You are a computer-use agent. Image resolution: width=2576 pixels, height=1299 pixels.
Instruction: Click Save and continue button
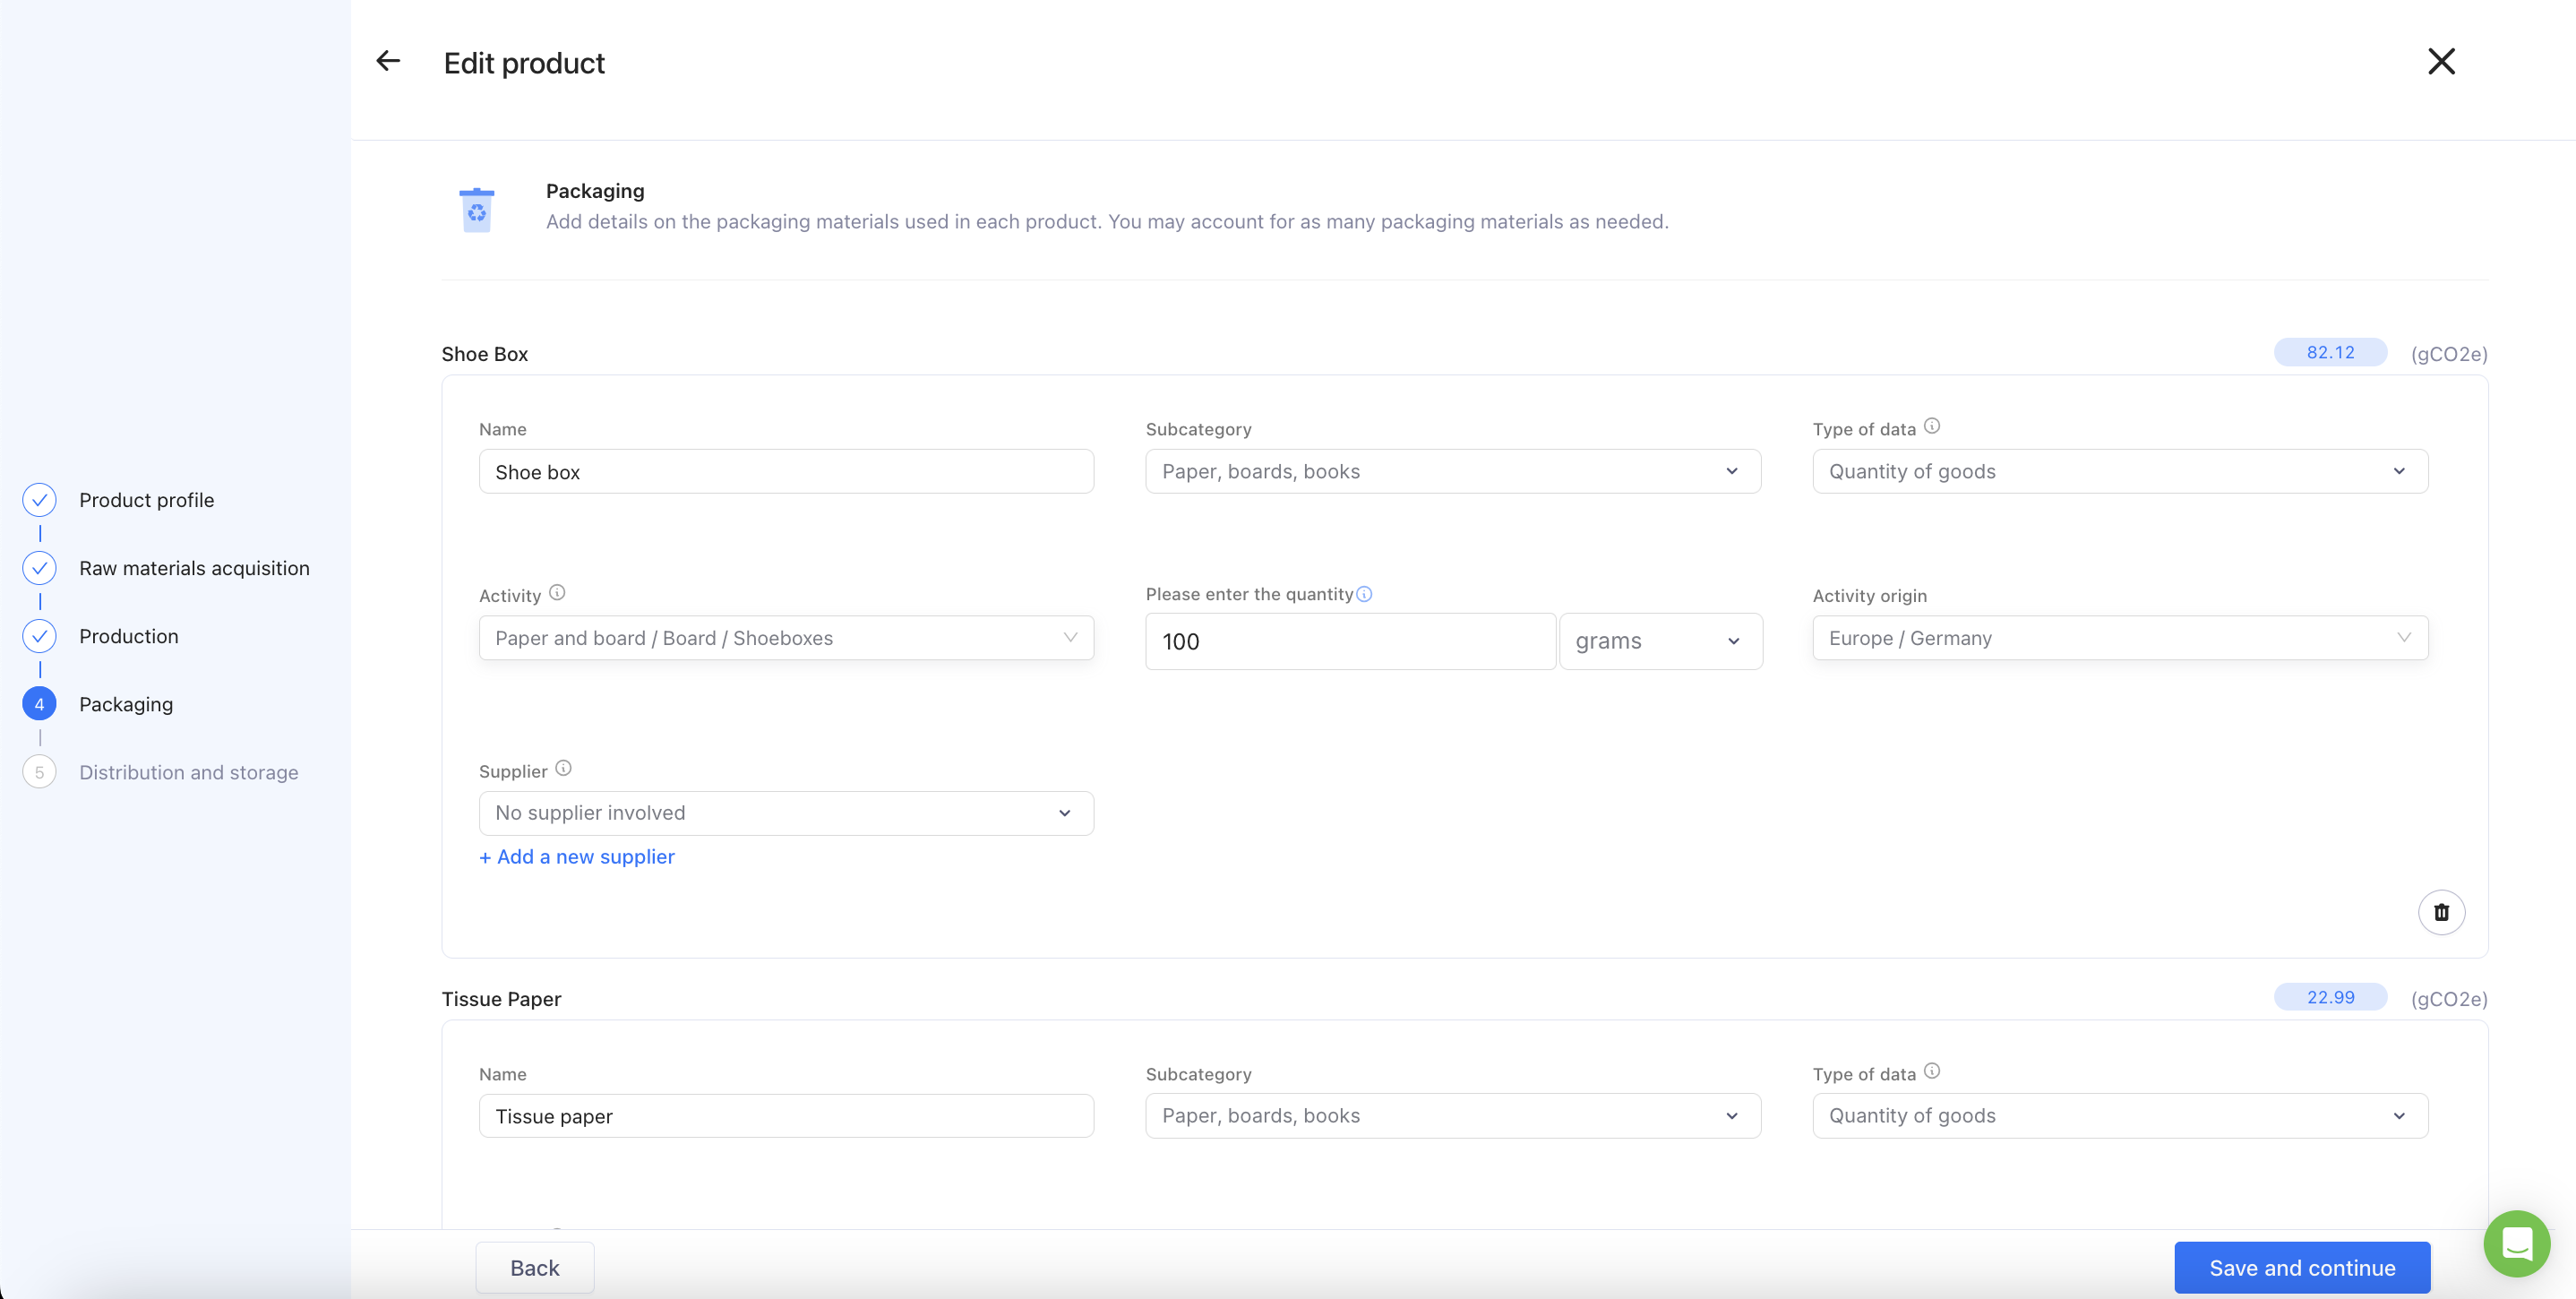click(x=2301, y=1268)
